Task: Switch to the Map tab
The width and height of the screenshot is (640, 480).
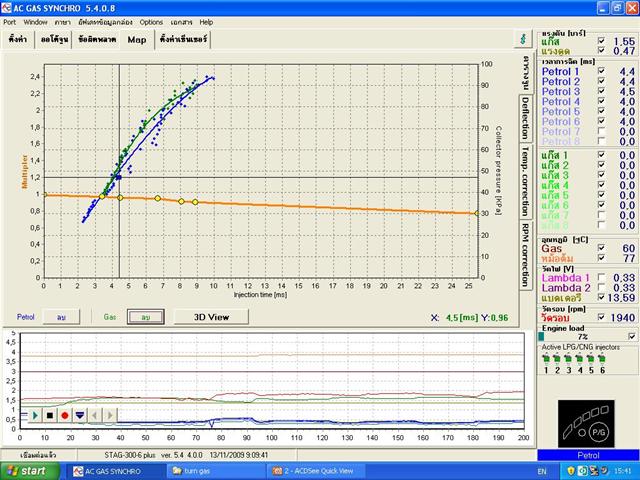Action: pos(136,40)
